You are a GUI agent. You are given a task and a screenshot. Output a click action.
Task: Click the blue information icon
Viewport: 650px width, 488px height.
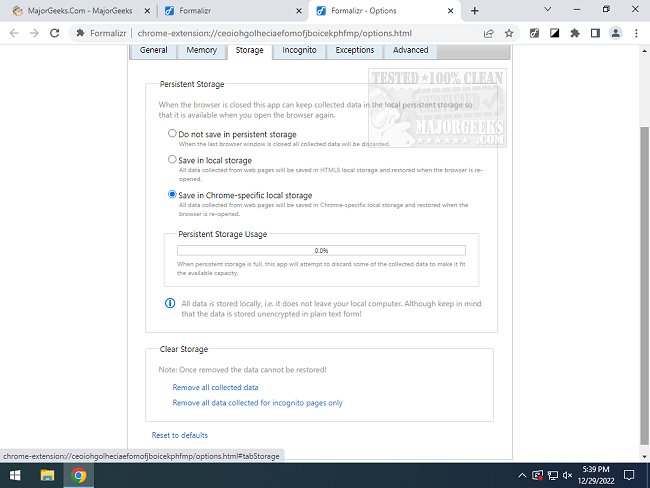[170, 303]
